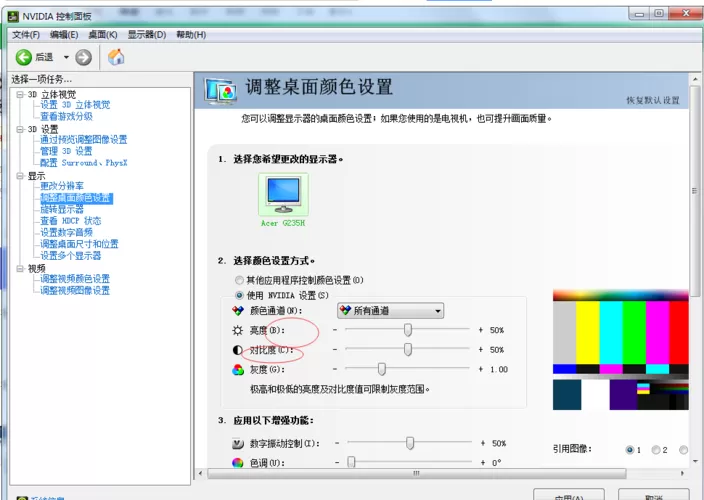The width and height of the screenshot is (704, 500).
Task: Open the 编辑(E) menu
Action: coord(64,35)
